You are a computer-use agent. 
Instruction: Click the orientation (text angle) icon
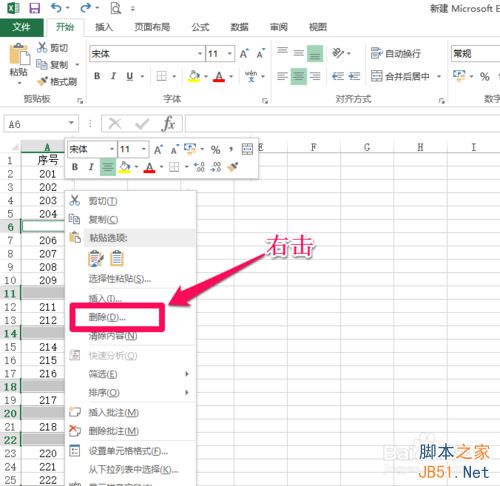click(x=338, y=53)
